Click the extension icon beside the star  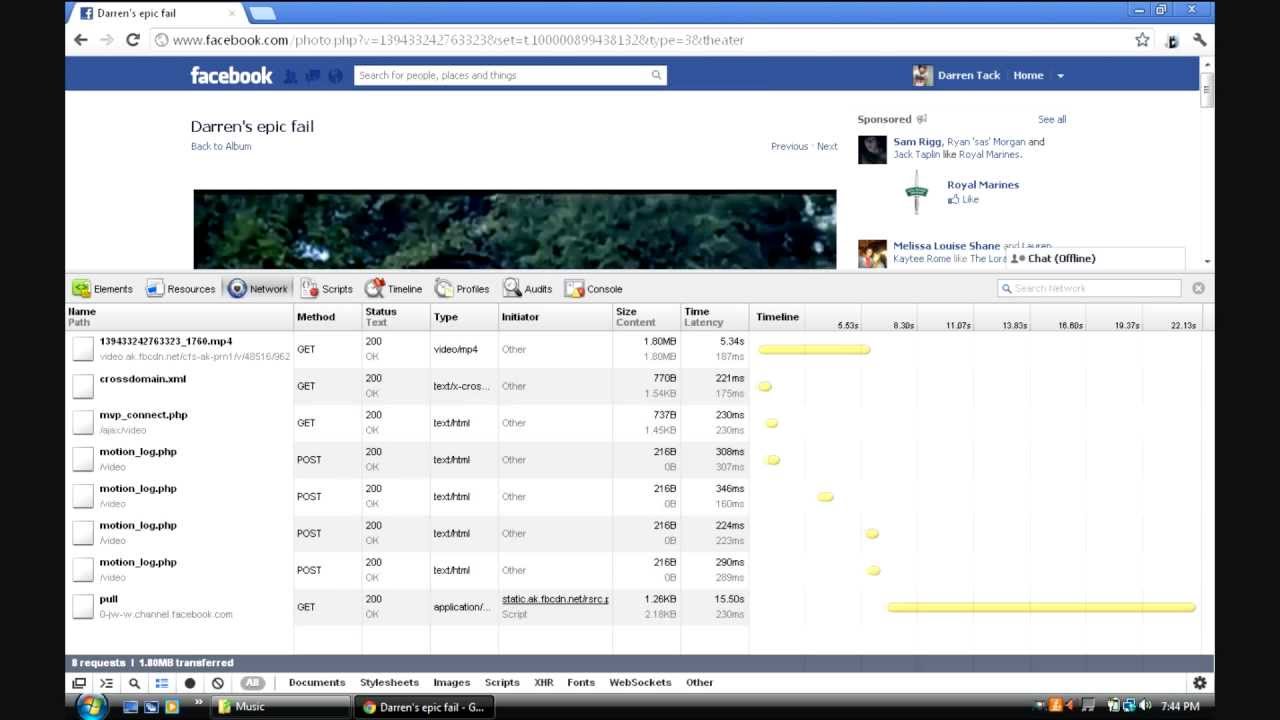(x=1172, y=40)
